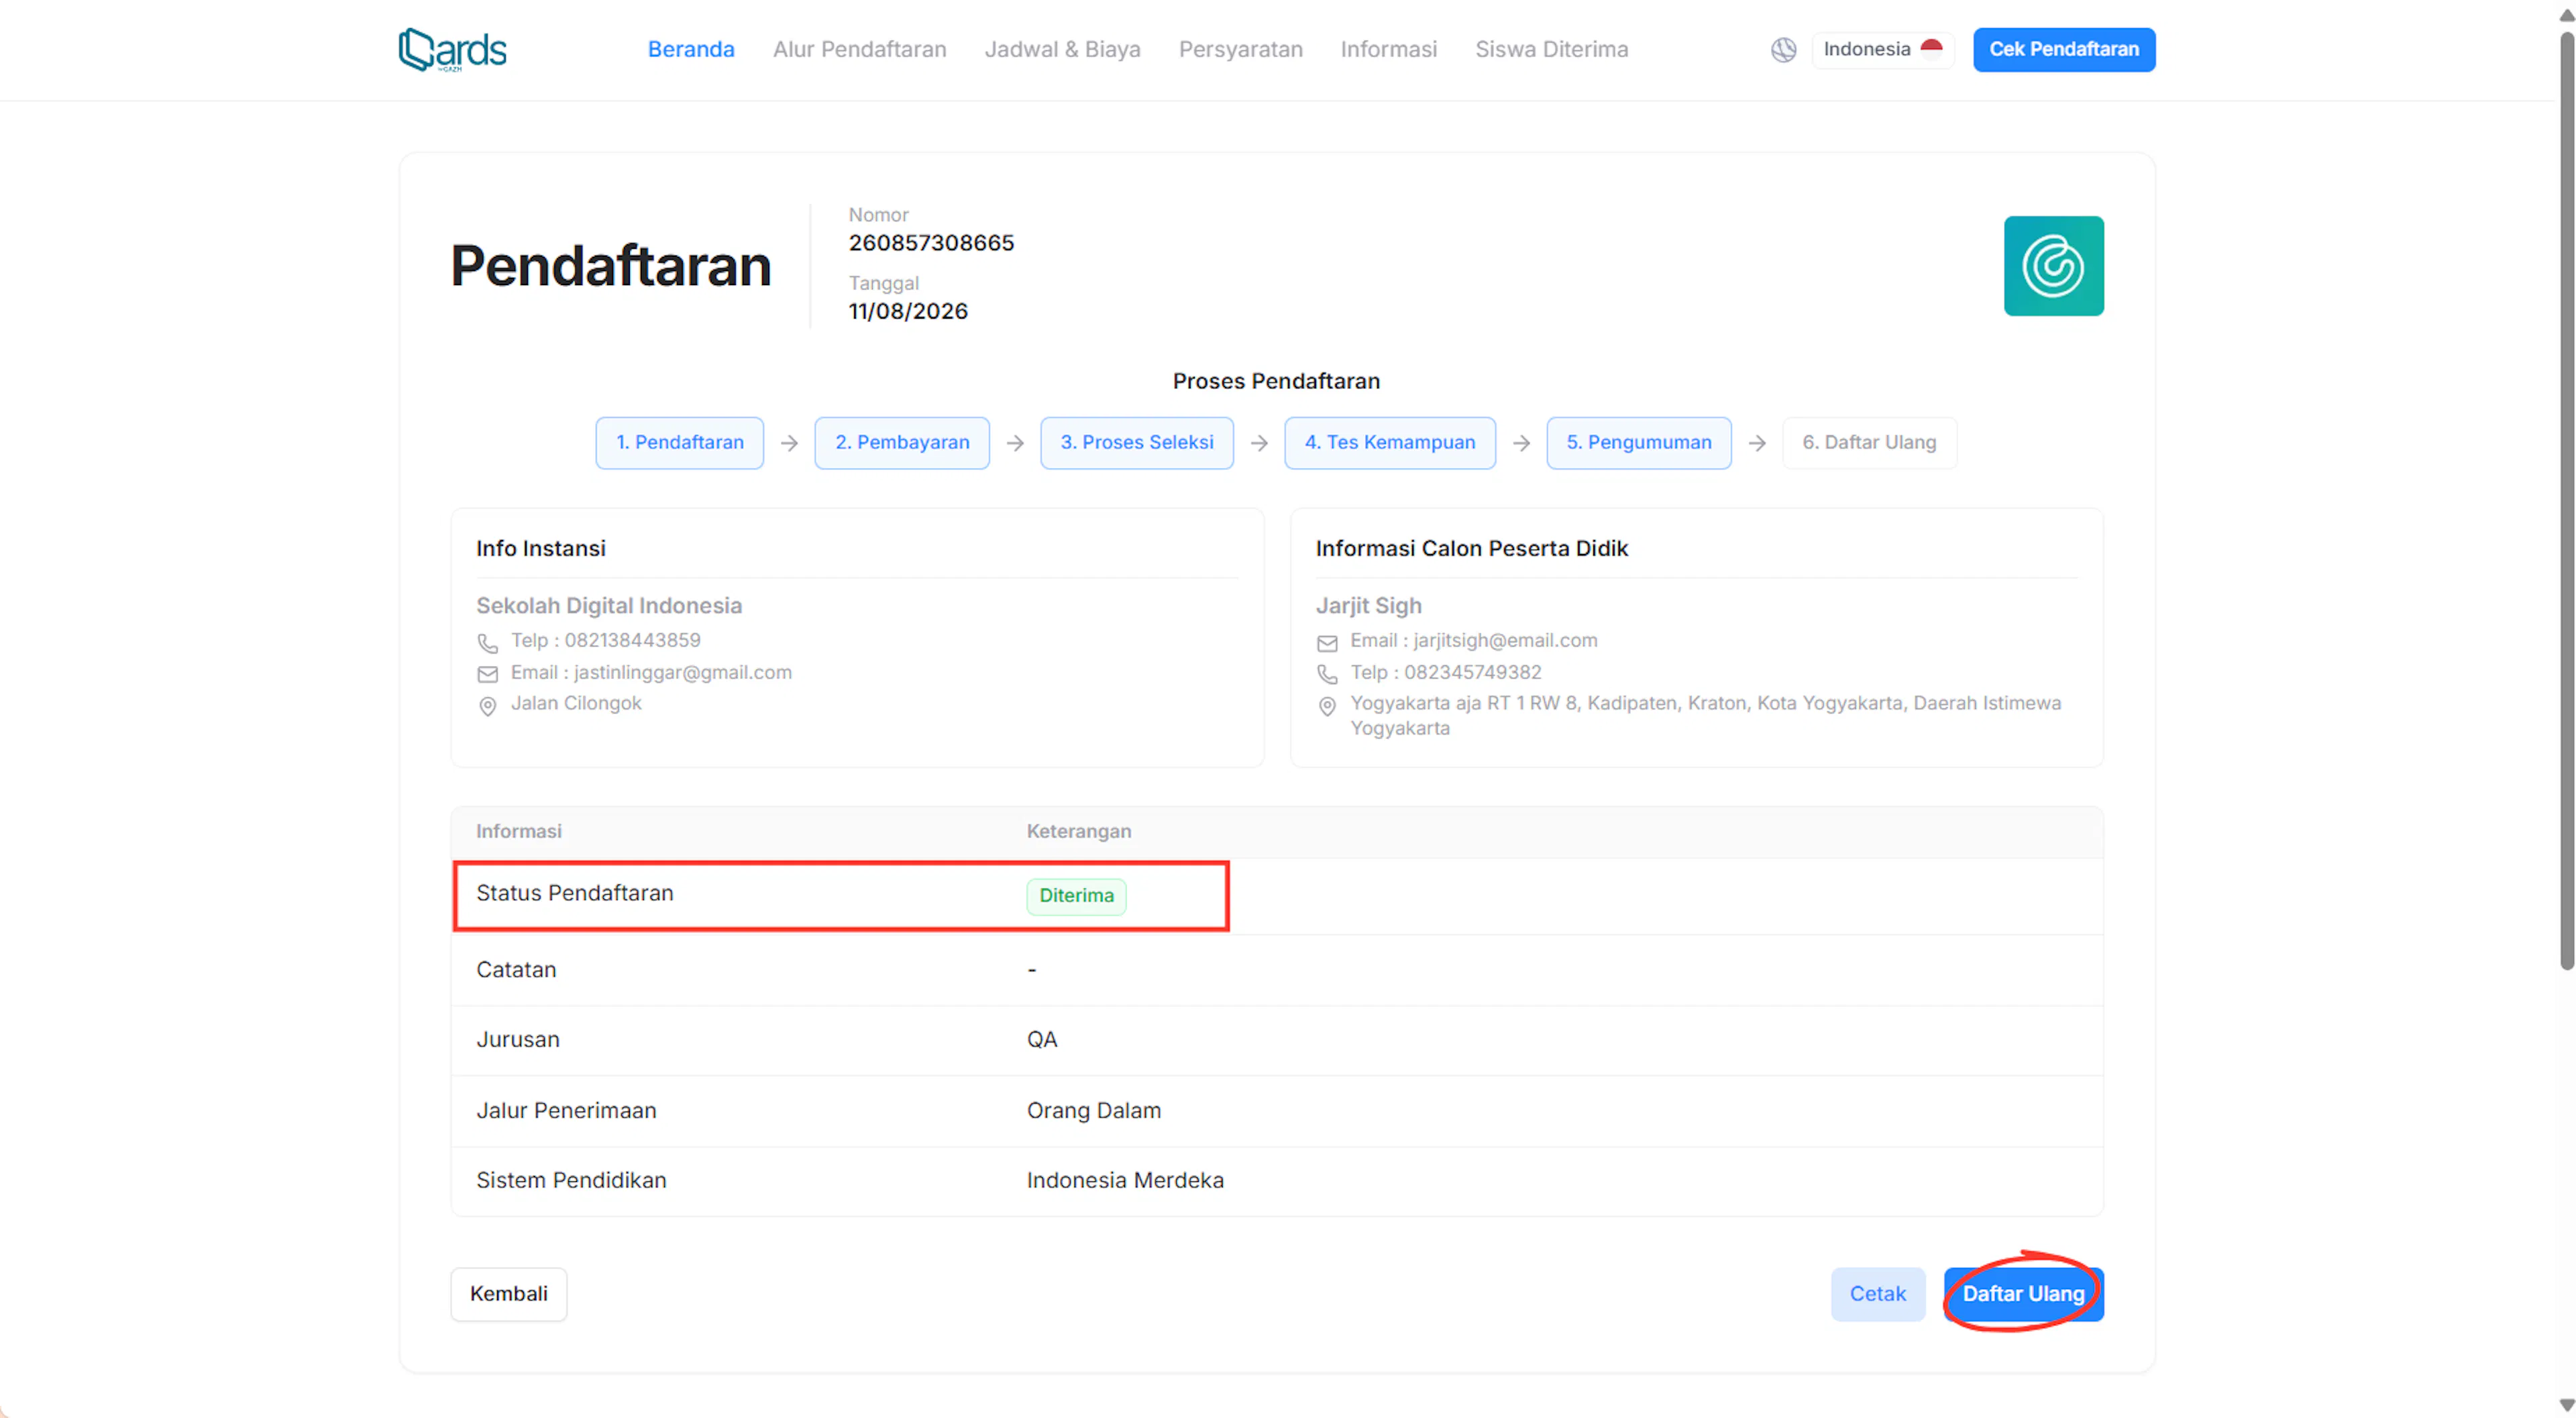The image size is (2576, 1418).
Task: Click the location pin beside Yogyakarta address
Action: coord(1327,706)
